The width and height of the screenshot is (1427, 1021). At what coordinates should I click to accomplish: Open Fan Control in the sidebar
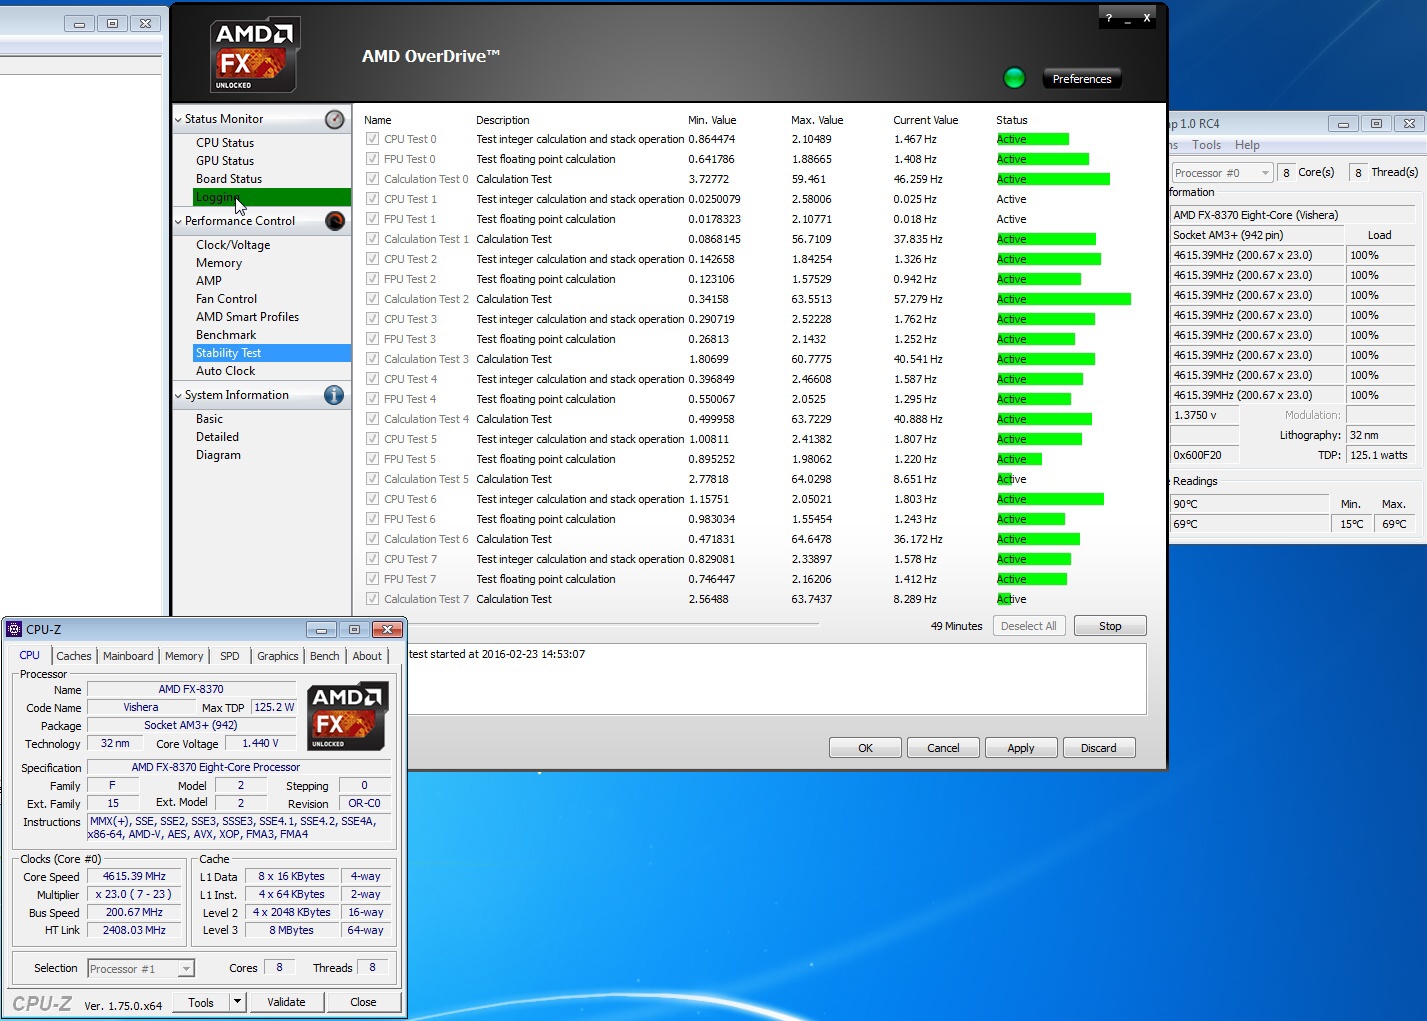point(226,299)
